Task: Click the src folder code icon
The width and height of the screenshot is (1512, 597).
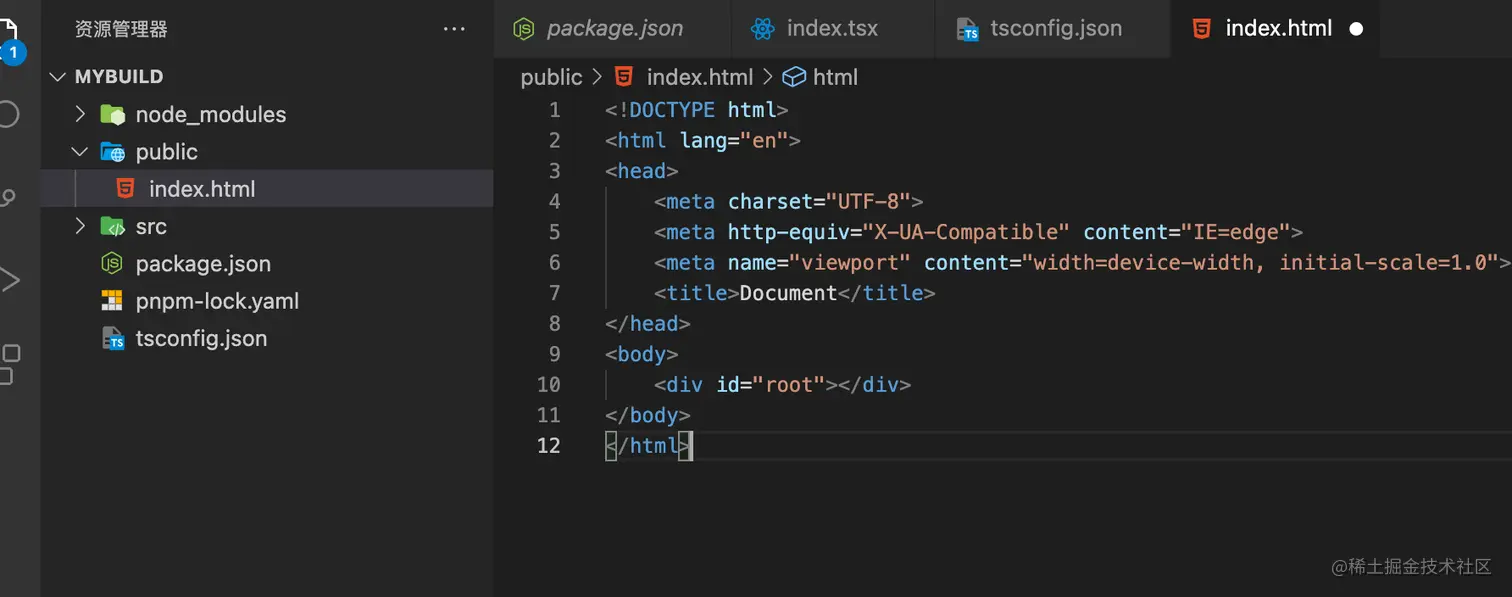Action: 112,227
